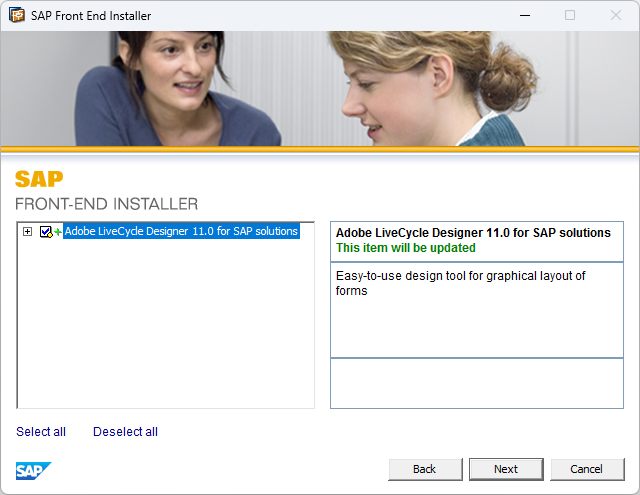Click the banner photo of two women
The height and width of the screenshot is (495, 640).
click(x=320, y=90)
